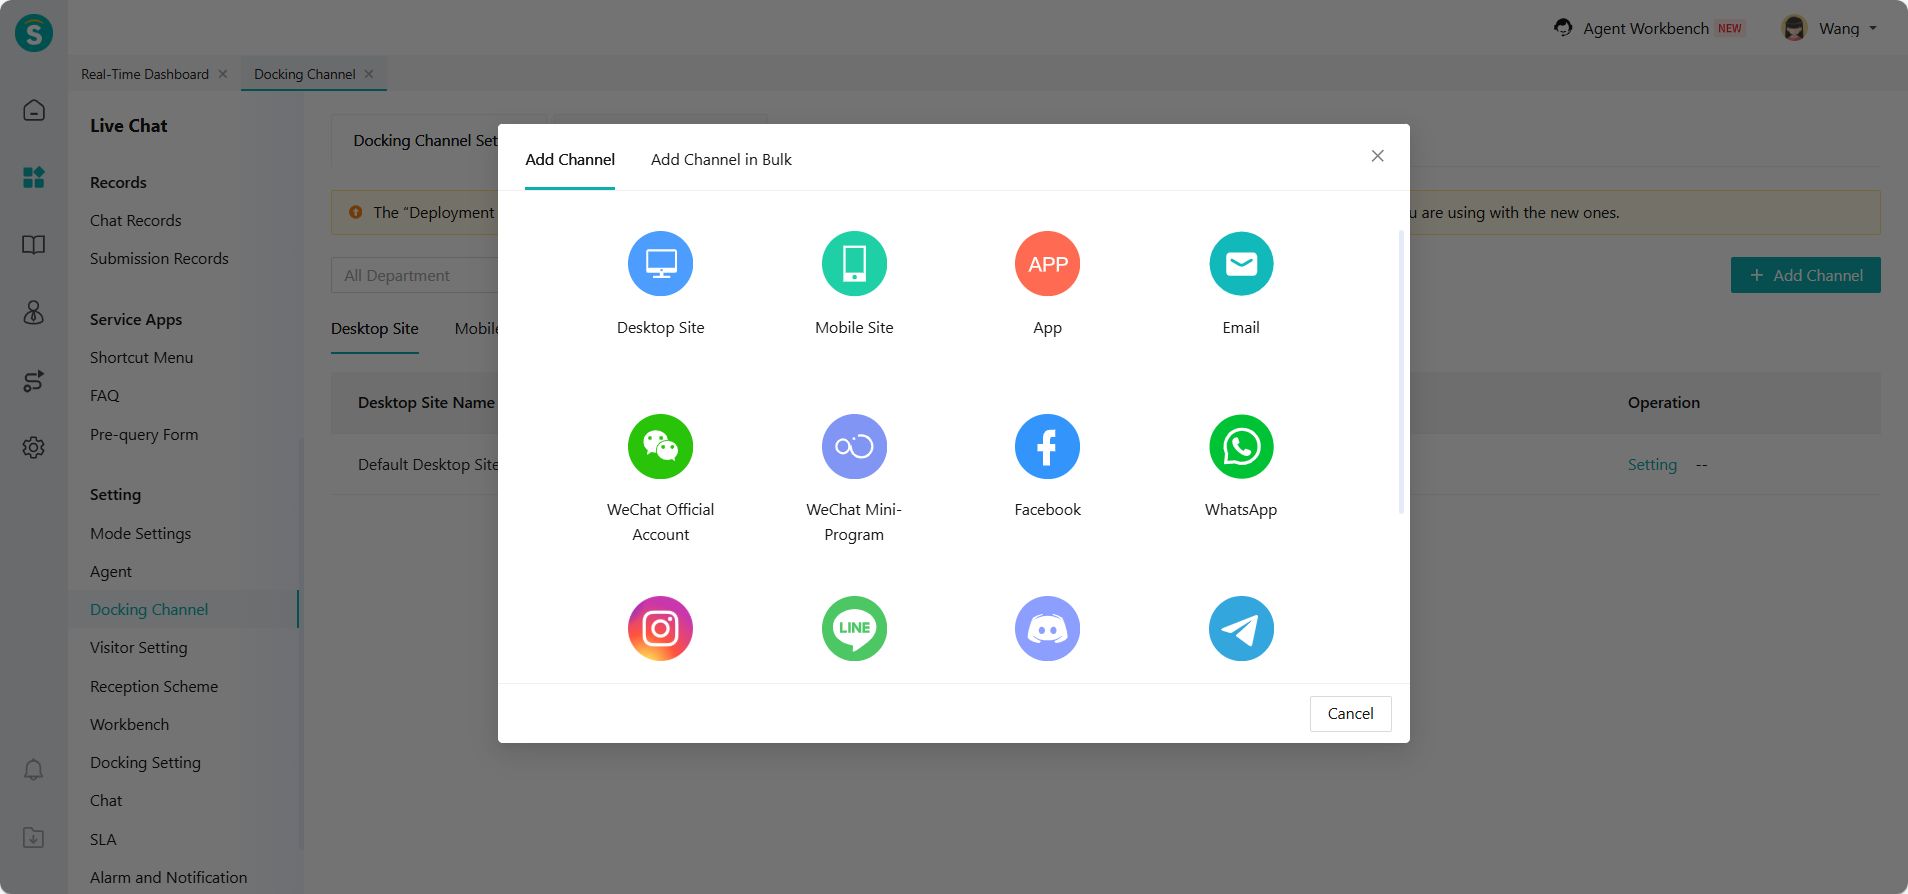Open Reception Scheme settings
The height and width of the screenshot is (894, 1908).
coord(154,687)
